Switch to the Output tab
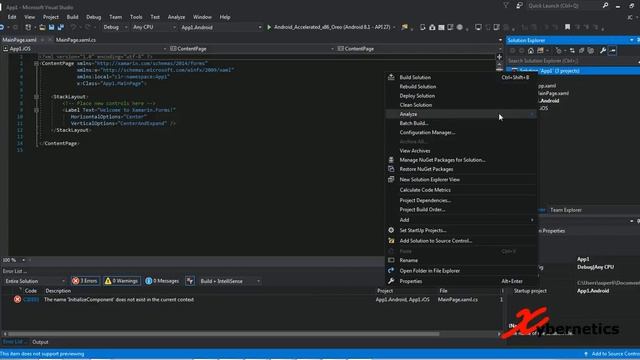This screenshot has width=640, height=360. pos(40,342)
